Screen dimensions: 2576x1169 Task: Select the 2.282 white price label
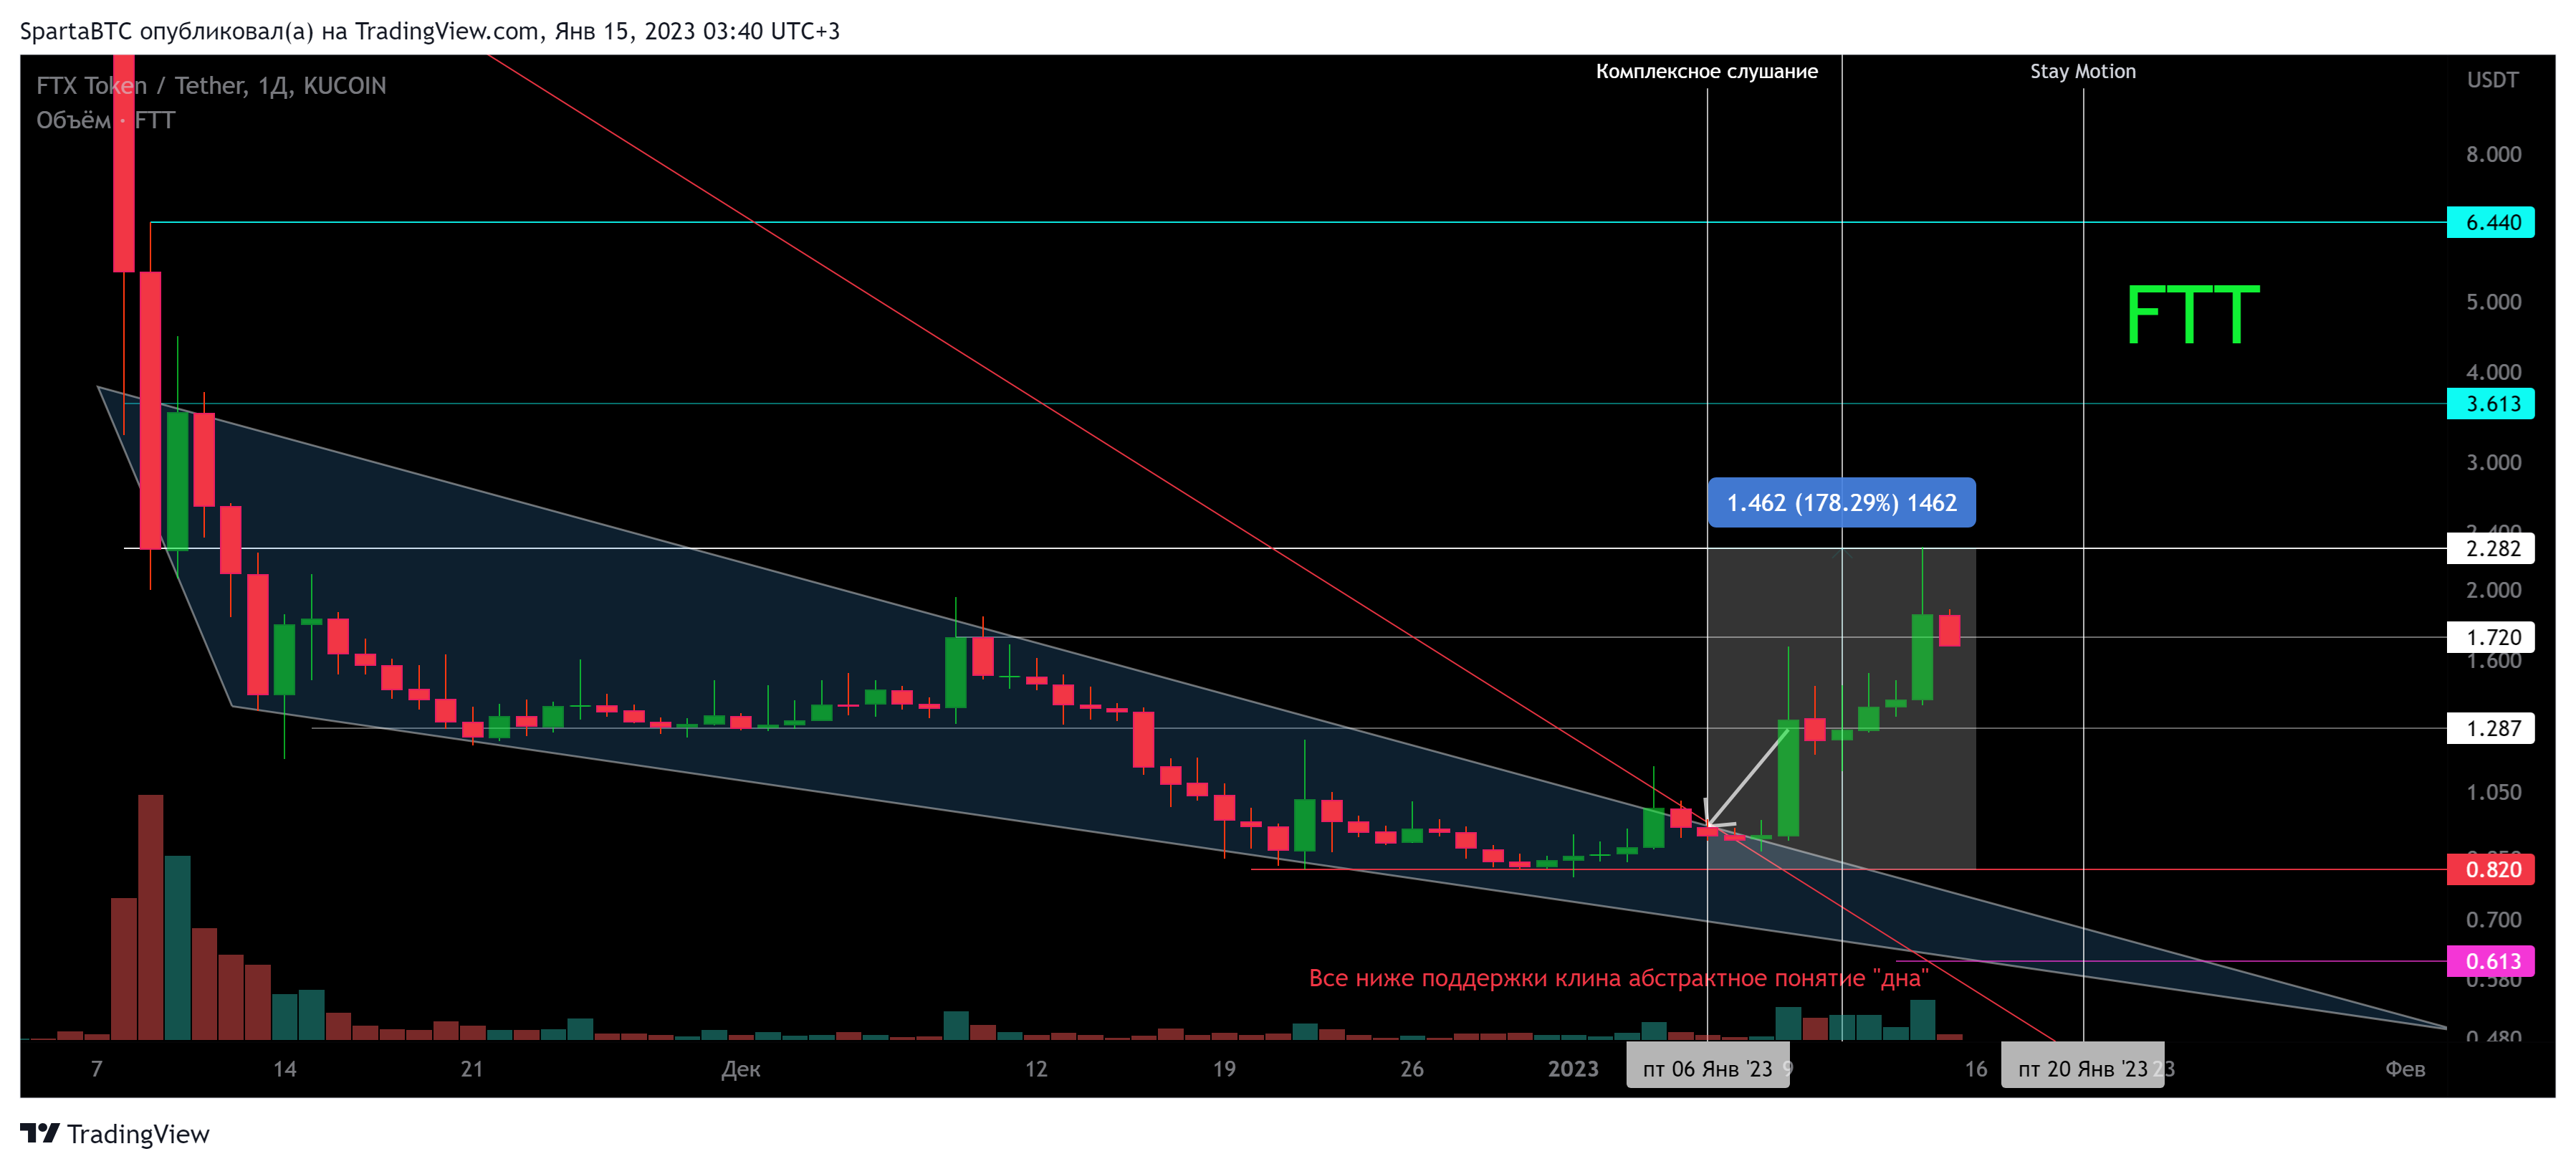point(2490,548)
